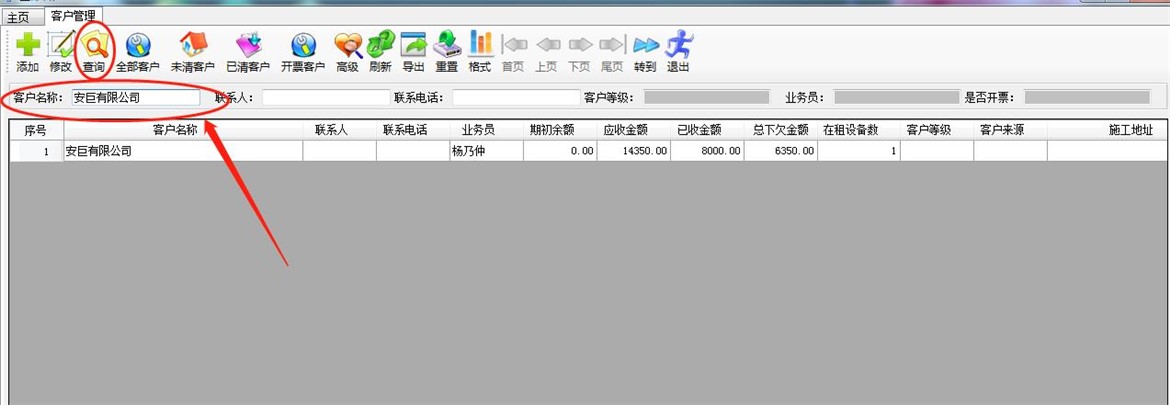Click the 总下欠金额 column header
Image resolution: width=1170 pixels, height=405 pixels.
tap(780, 131)
